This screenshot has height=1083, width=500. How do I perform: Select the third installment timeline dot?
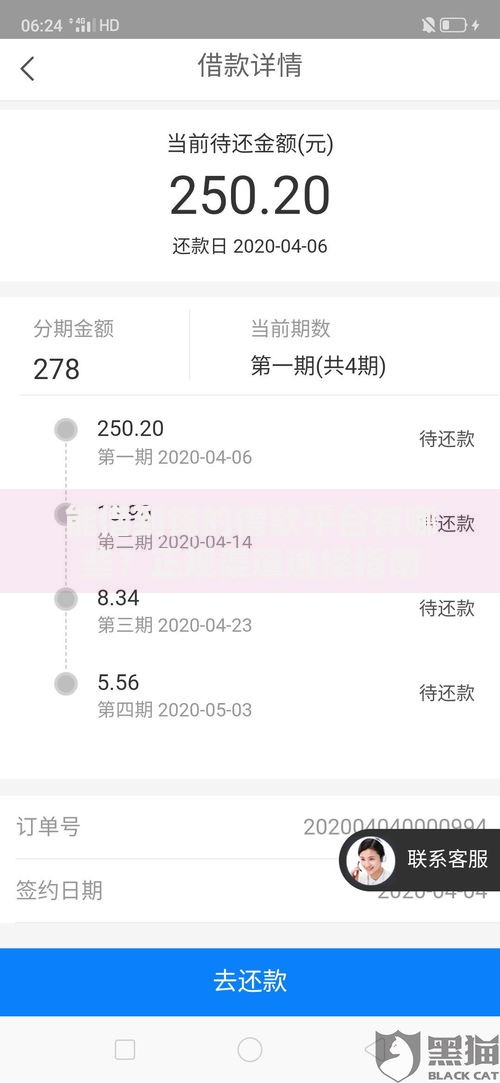(66, 599)
